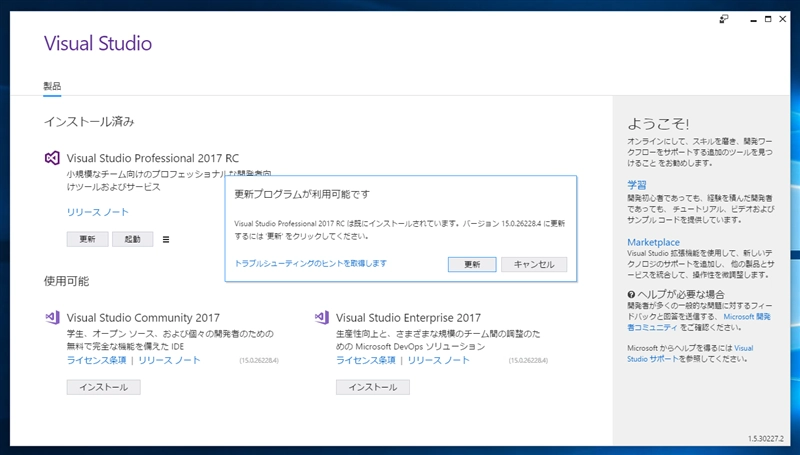
Task: Minimize the Visual Studio installer window
Action: (x=753, y=20)
